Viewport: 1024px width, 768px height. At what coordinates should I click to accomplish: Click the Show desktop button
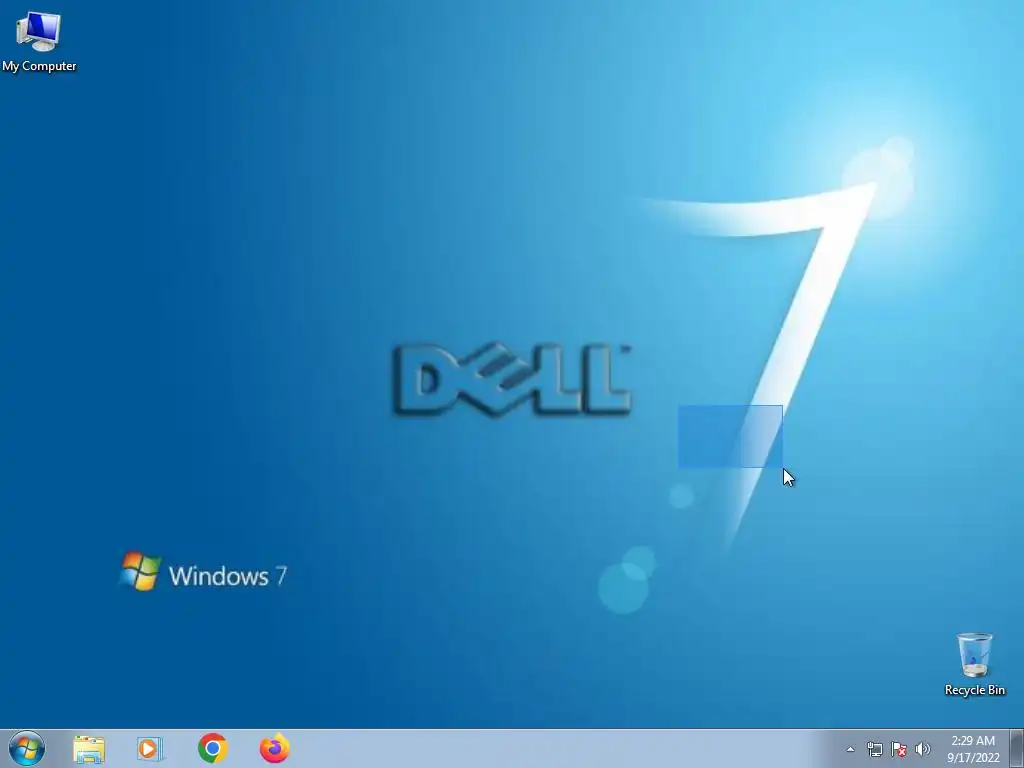[x=1017, y=748]
